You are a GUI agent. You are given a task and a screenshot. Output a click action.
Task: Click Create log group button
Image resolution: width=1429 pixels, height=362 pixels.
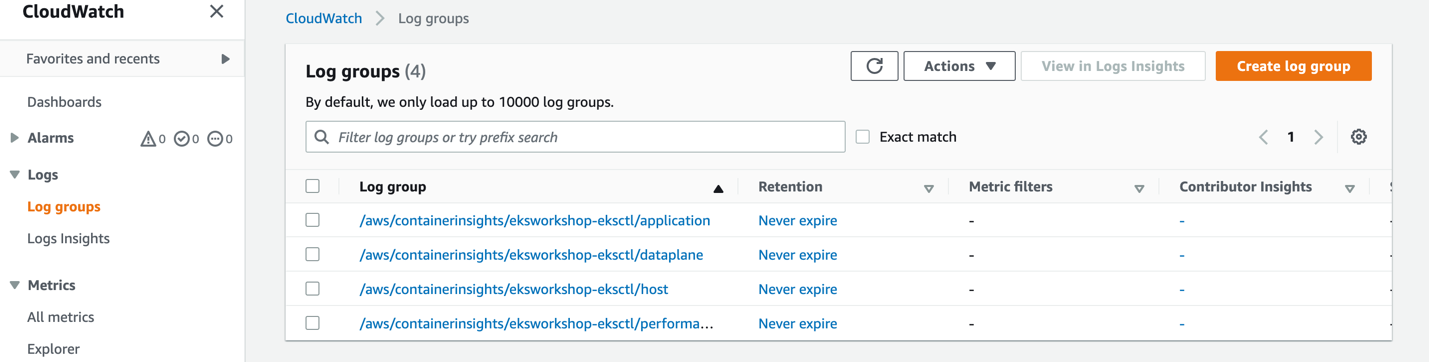point(1293,66)
